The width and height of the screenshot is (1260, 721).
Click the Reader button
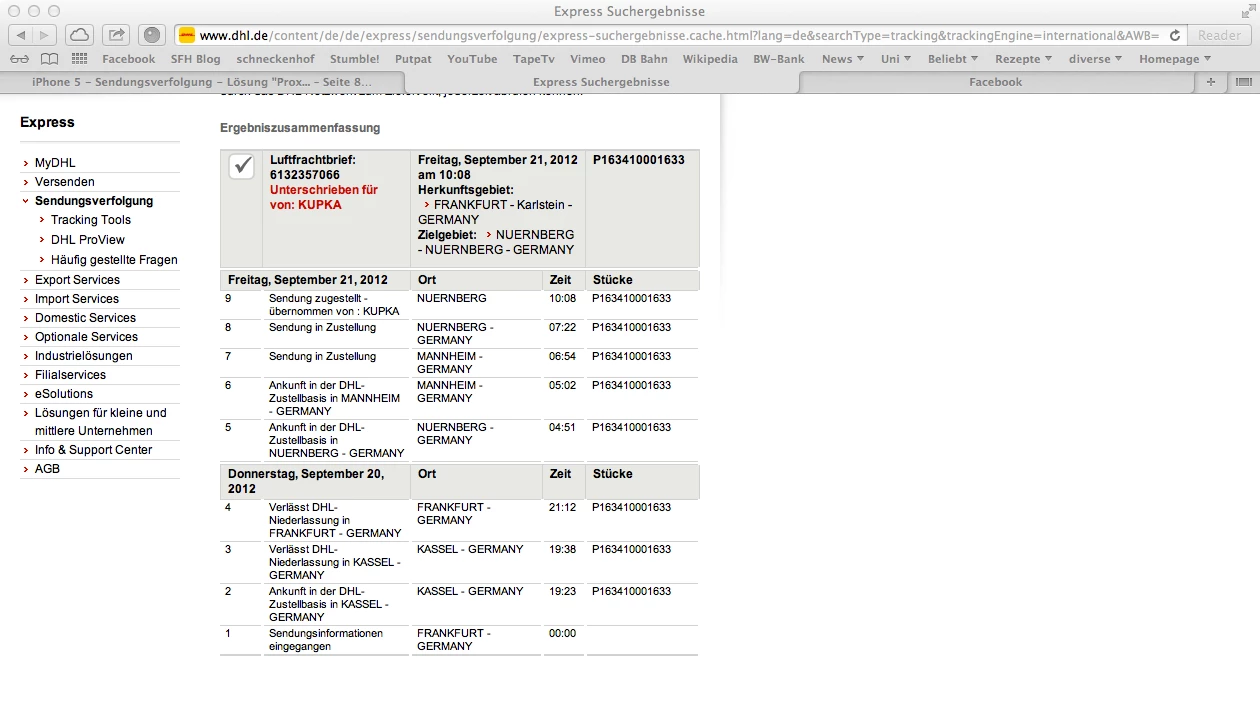[1219, 35]
